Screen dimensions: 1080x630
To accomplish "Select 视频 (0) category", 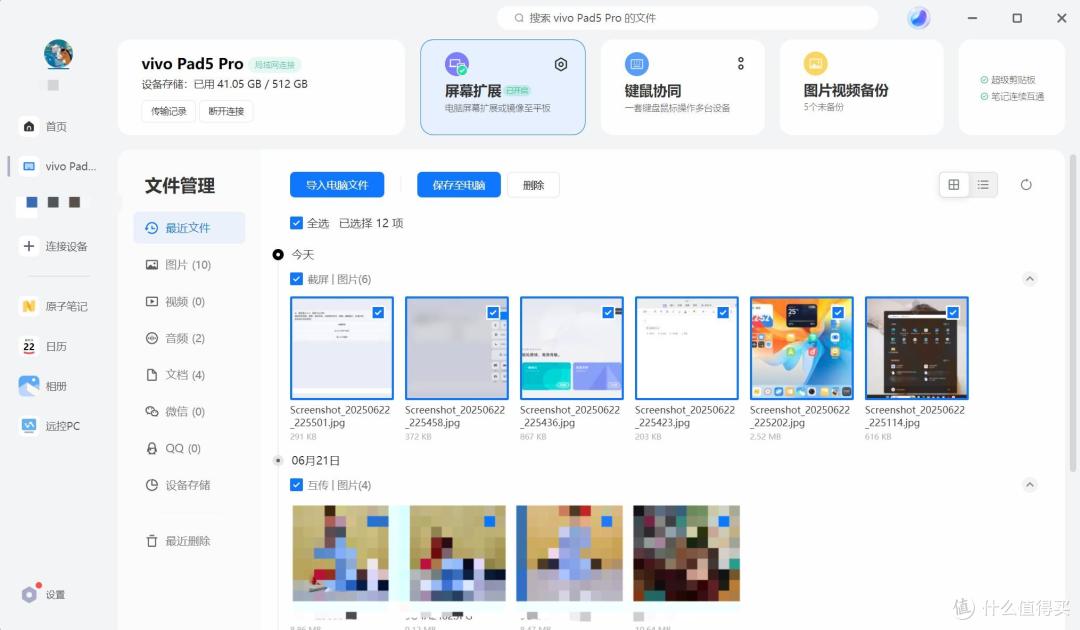I will [x=175, y=302].
